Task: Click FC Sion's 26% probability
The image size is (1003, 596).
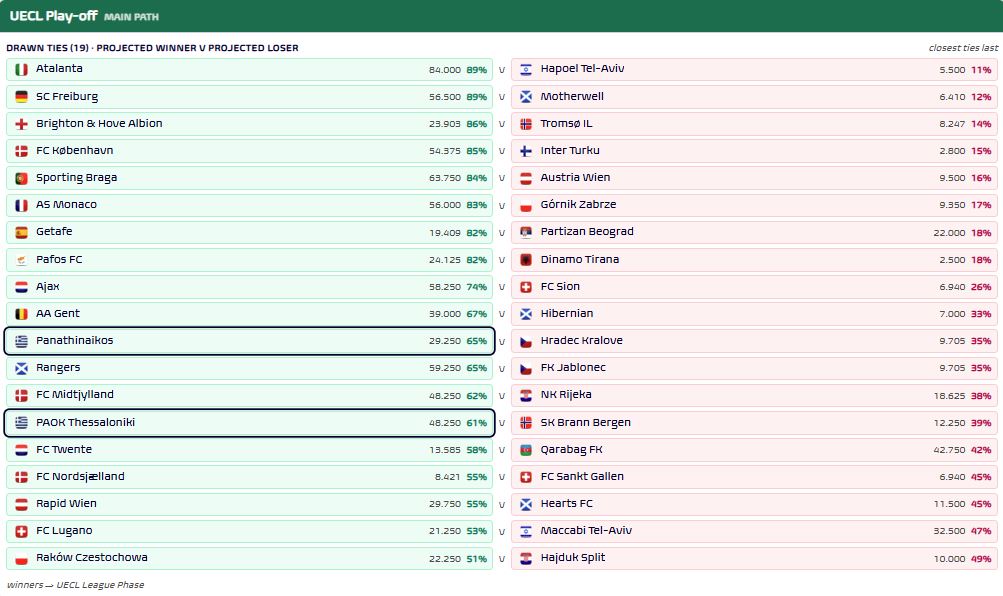Action: pyautogui.click(x=981, y=287)
